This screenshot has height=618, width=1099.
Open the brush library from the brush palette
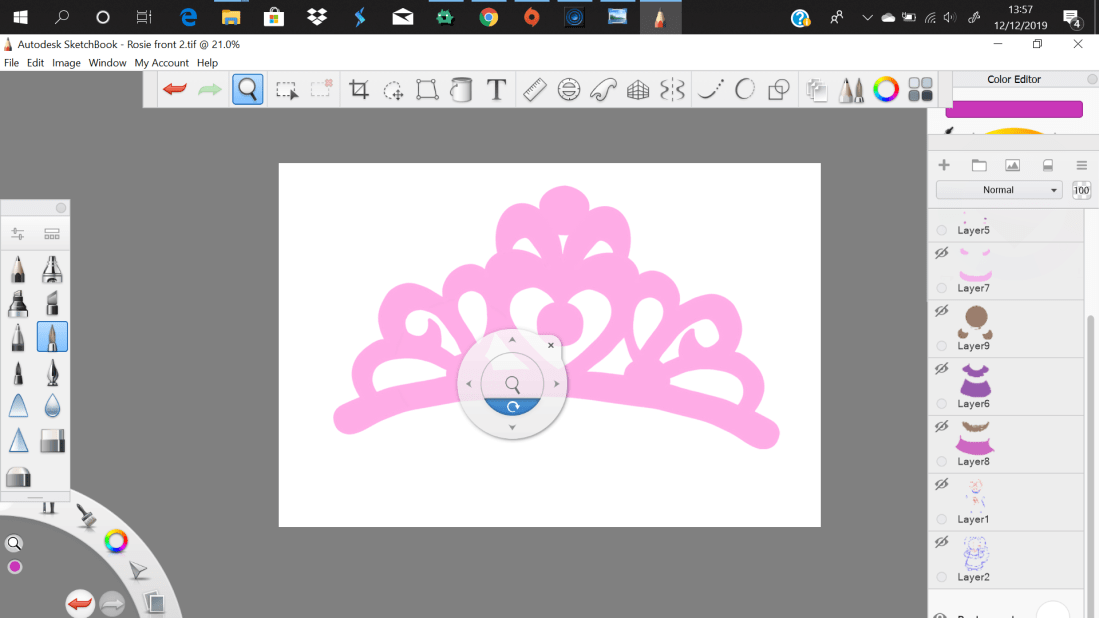pos(52,234)
